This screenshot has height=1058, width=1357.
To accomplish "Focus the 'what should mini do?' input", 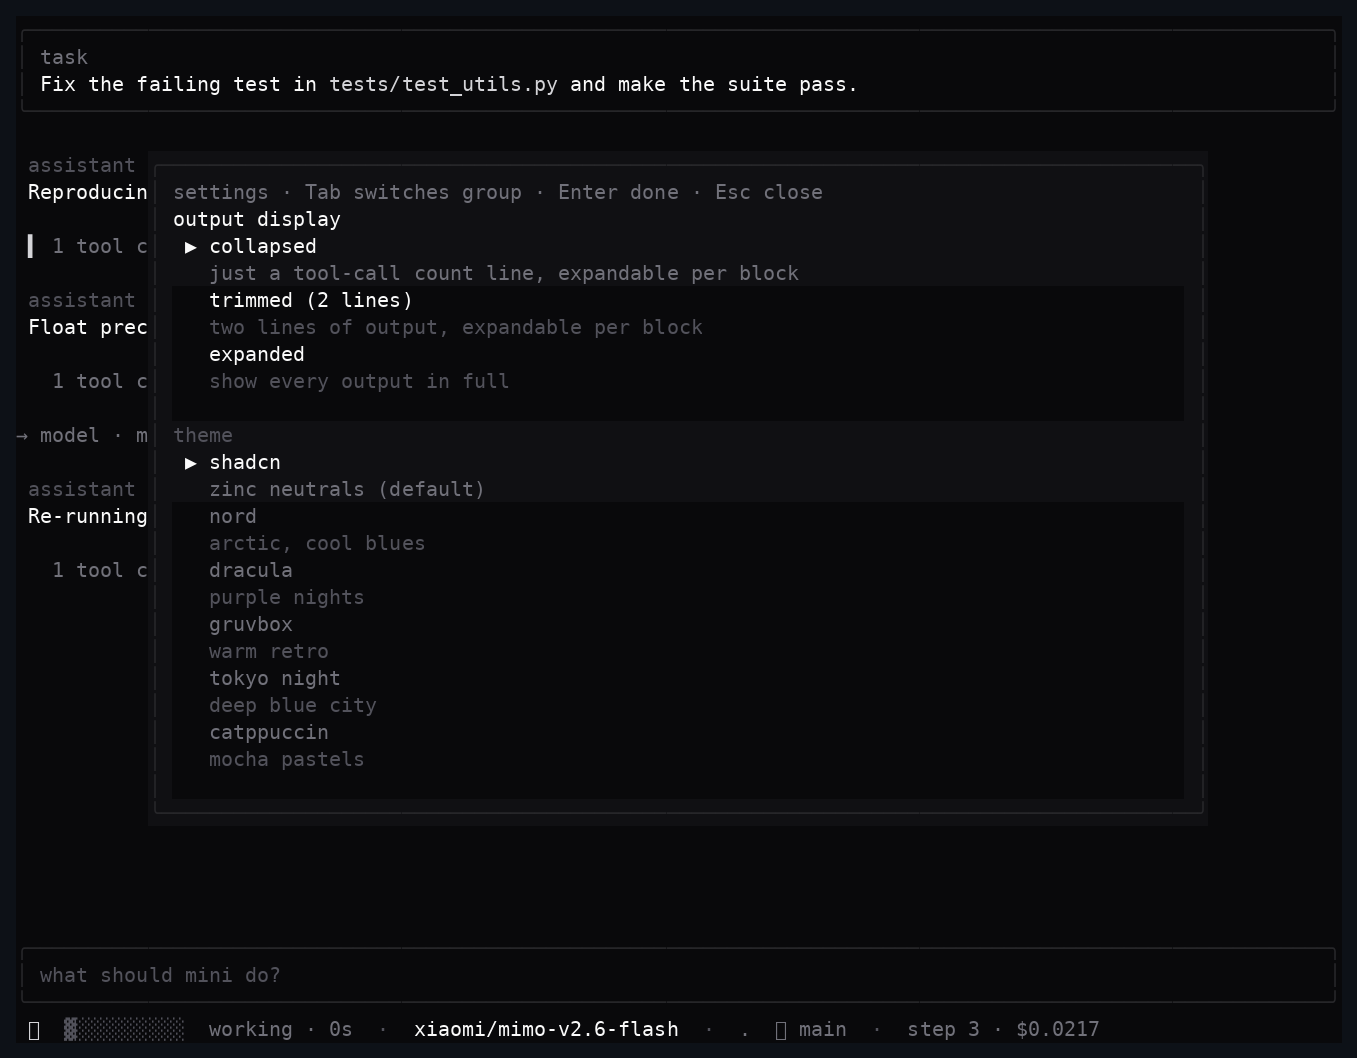I will click(x=678, y=975).
